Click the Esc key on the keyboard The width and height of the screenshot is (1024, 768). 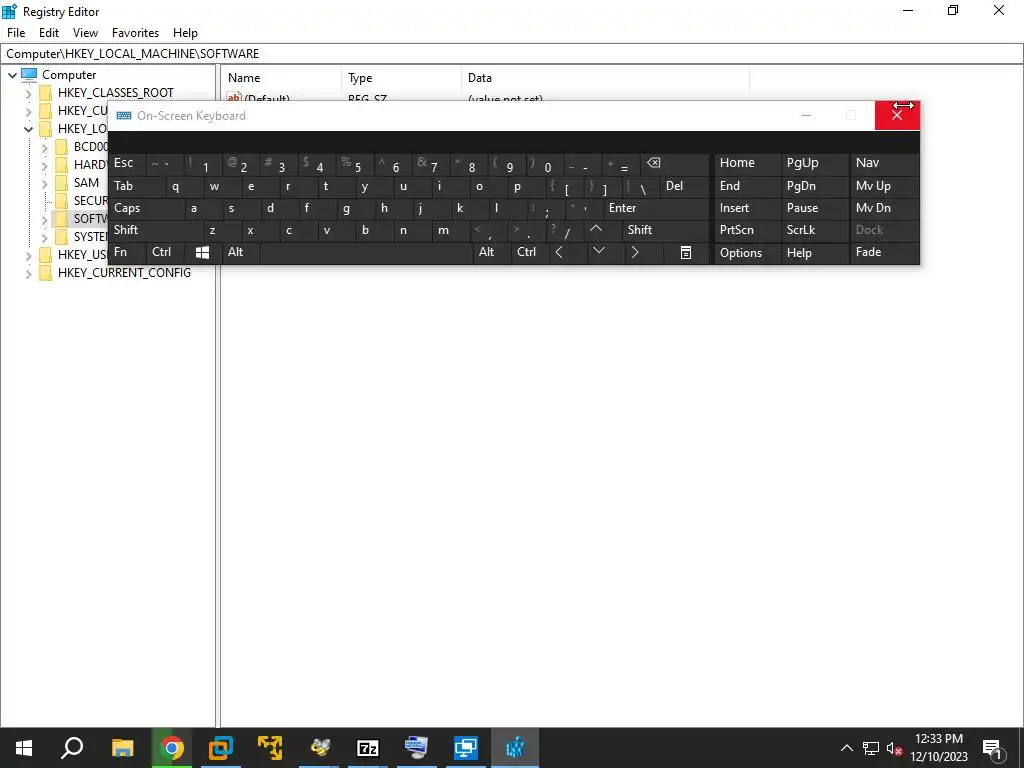click(x=127, y=163)
